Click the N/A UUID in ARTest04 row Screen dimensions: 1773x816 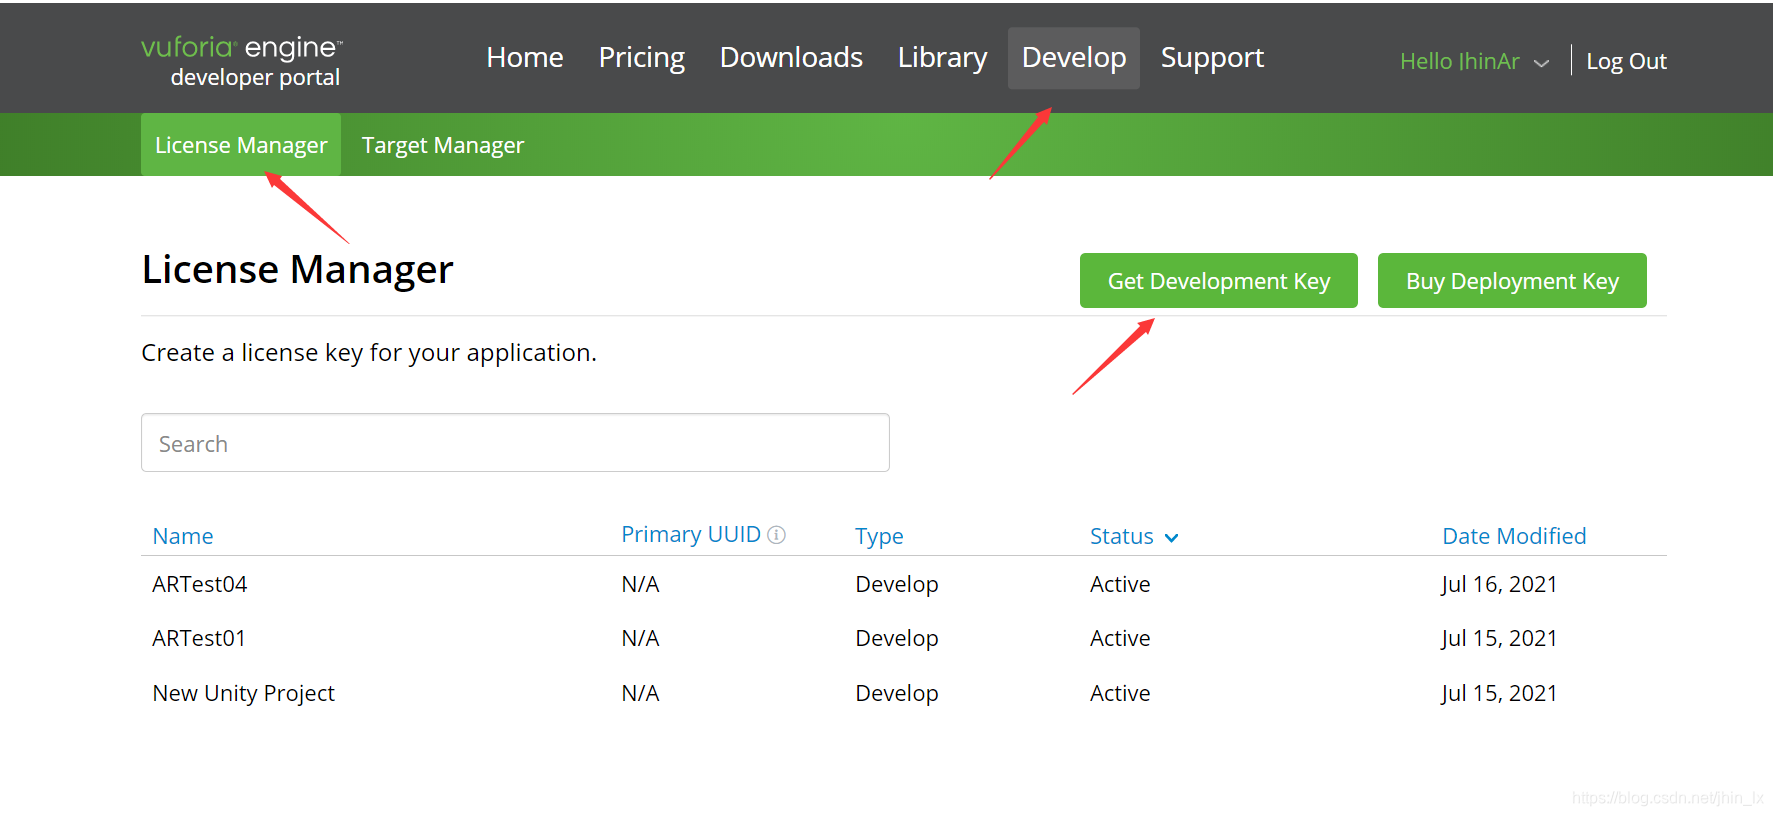click(640, 584)
